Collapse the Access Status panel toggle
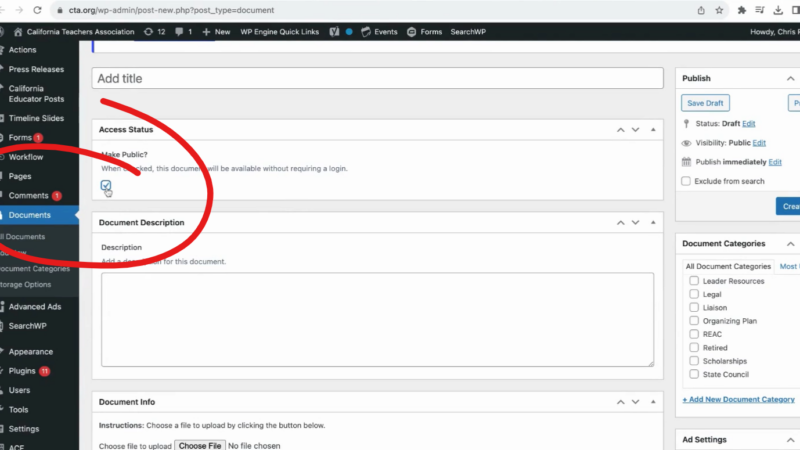Viewport: 800px width, 450px height. 654,130
